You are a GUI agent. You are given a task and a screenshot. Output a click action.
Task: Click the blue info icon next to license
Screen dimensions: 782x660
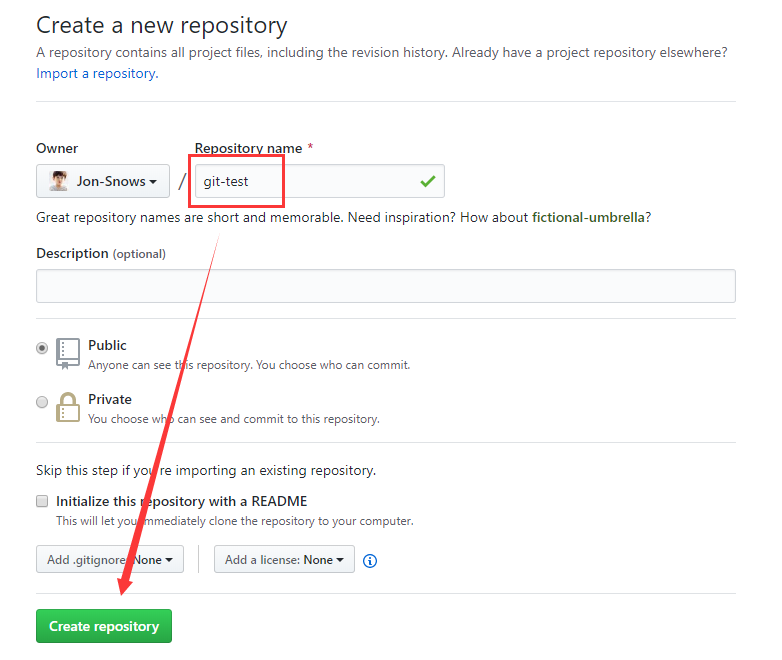tap(370, 561)
